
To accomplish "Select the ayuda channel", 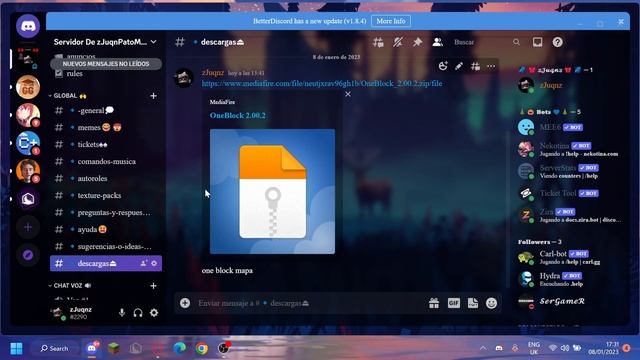I will [106, 229].
